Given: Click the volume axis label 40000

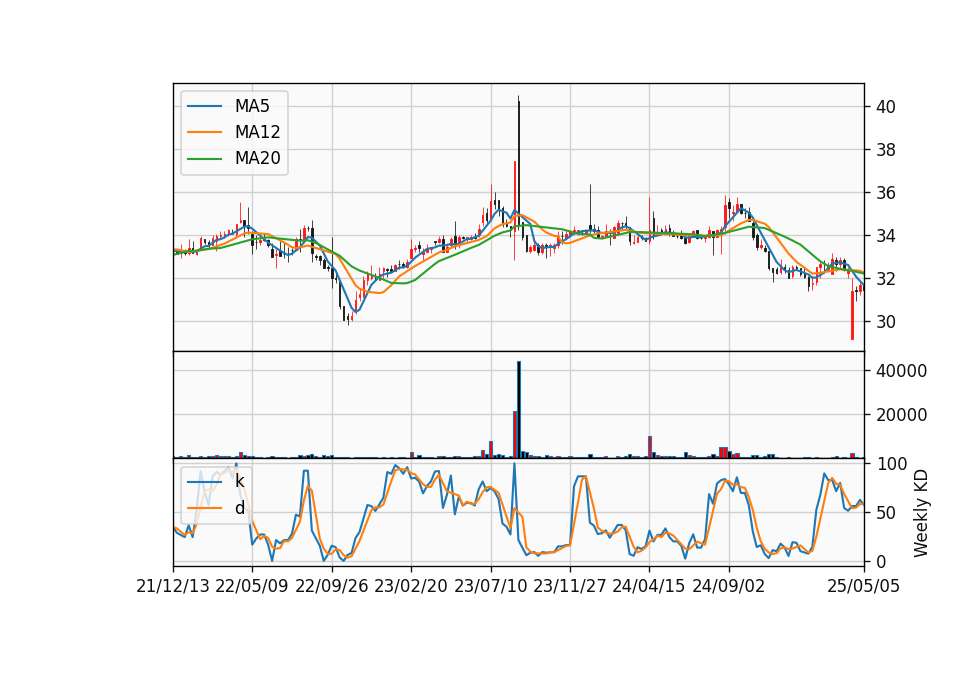Looking at the screenshot, I should (901, 371).
